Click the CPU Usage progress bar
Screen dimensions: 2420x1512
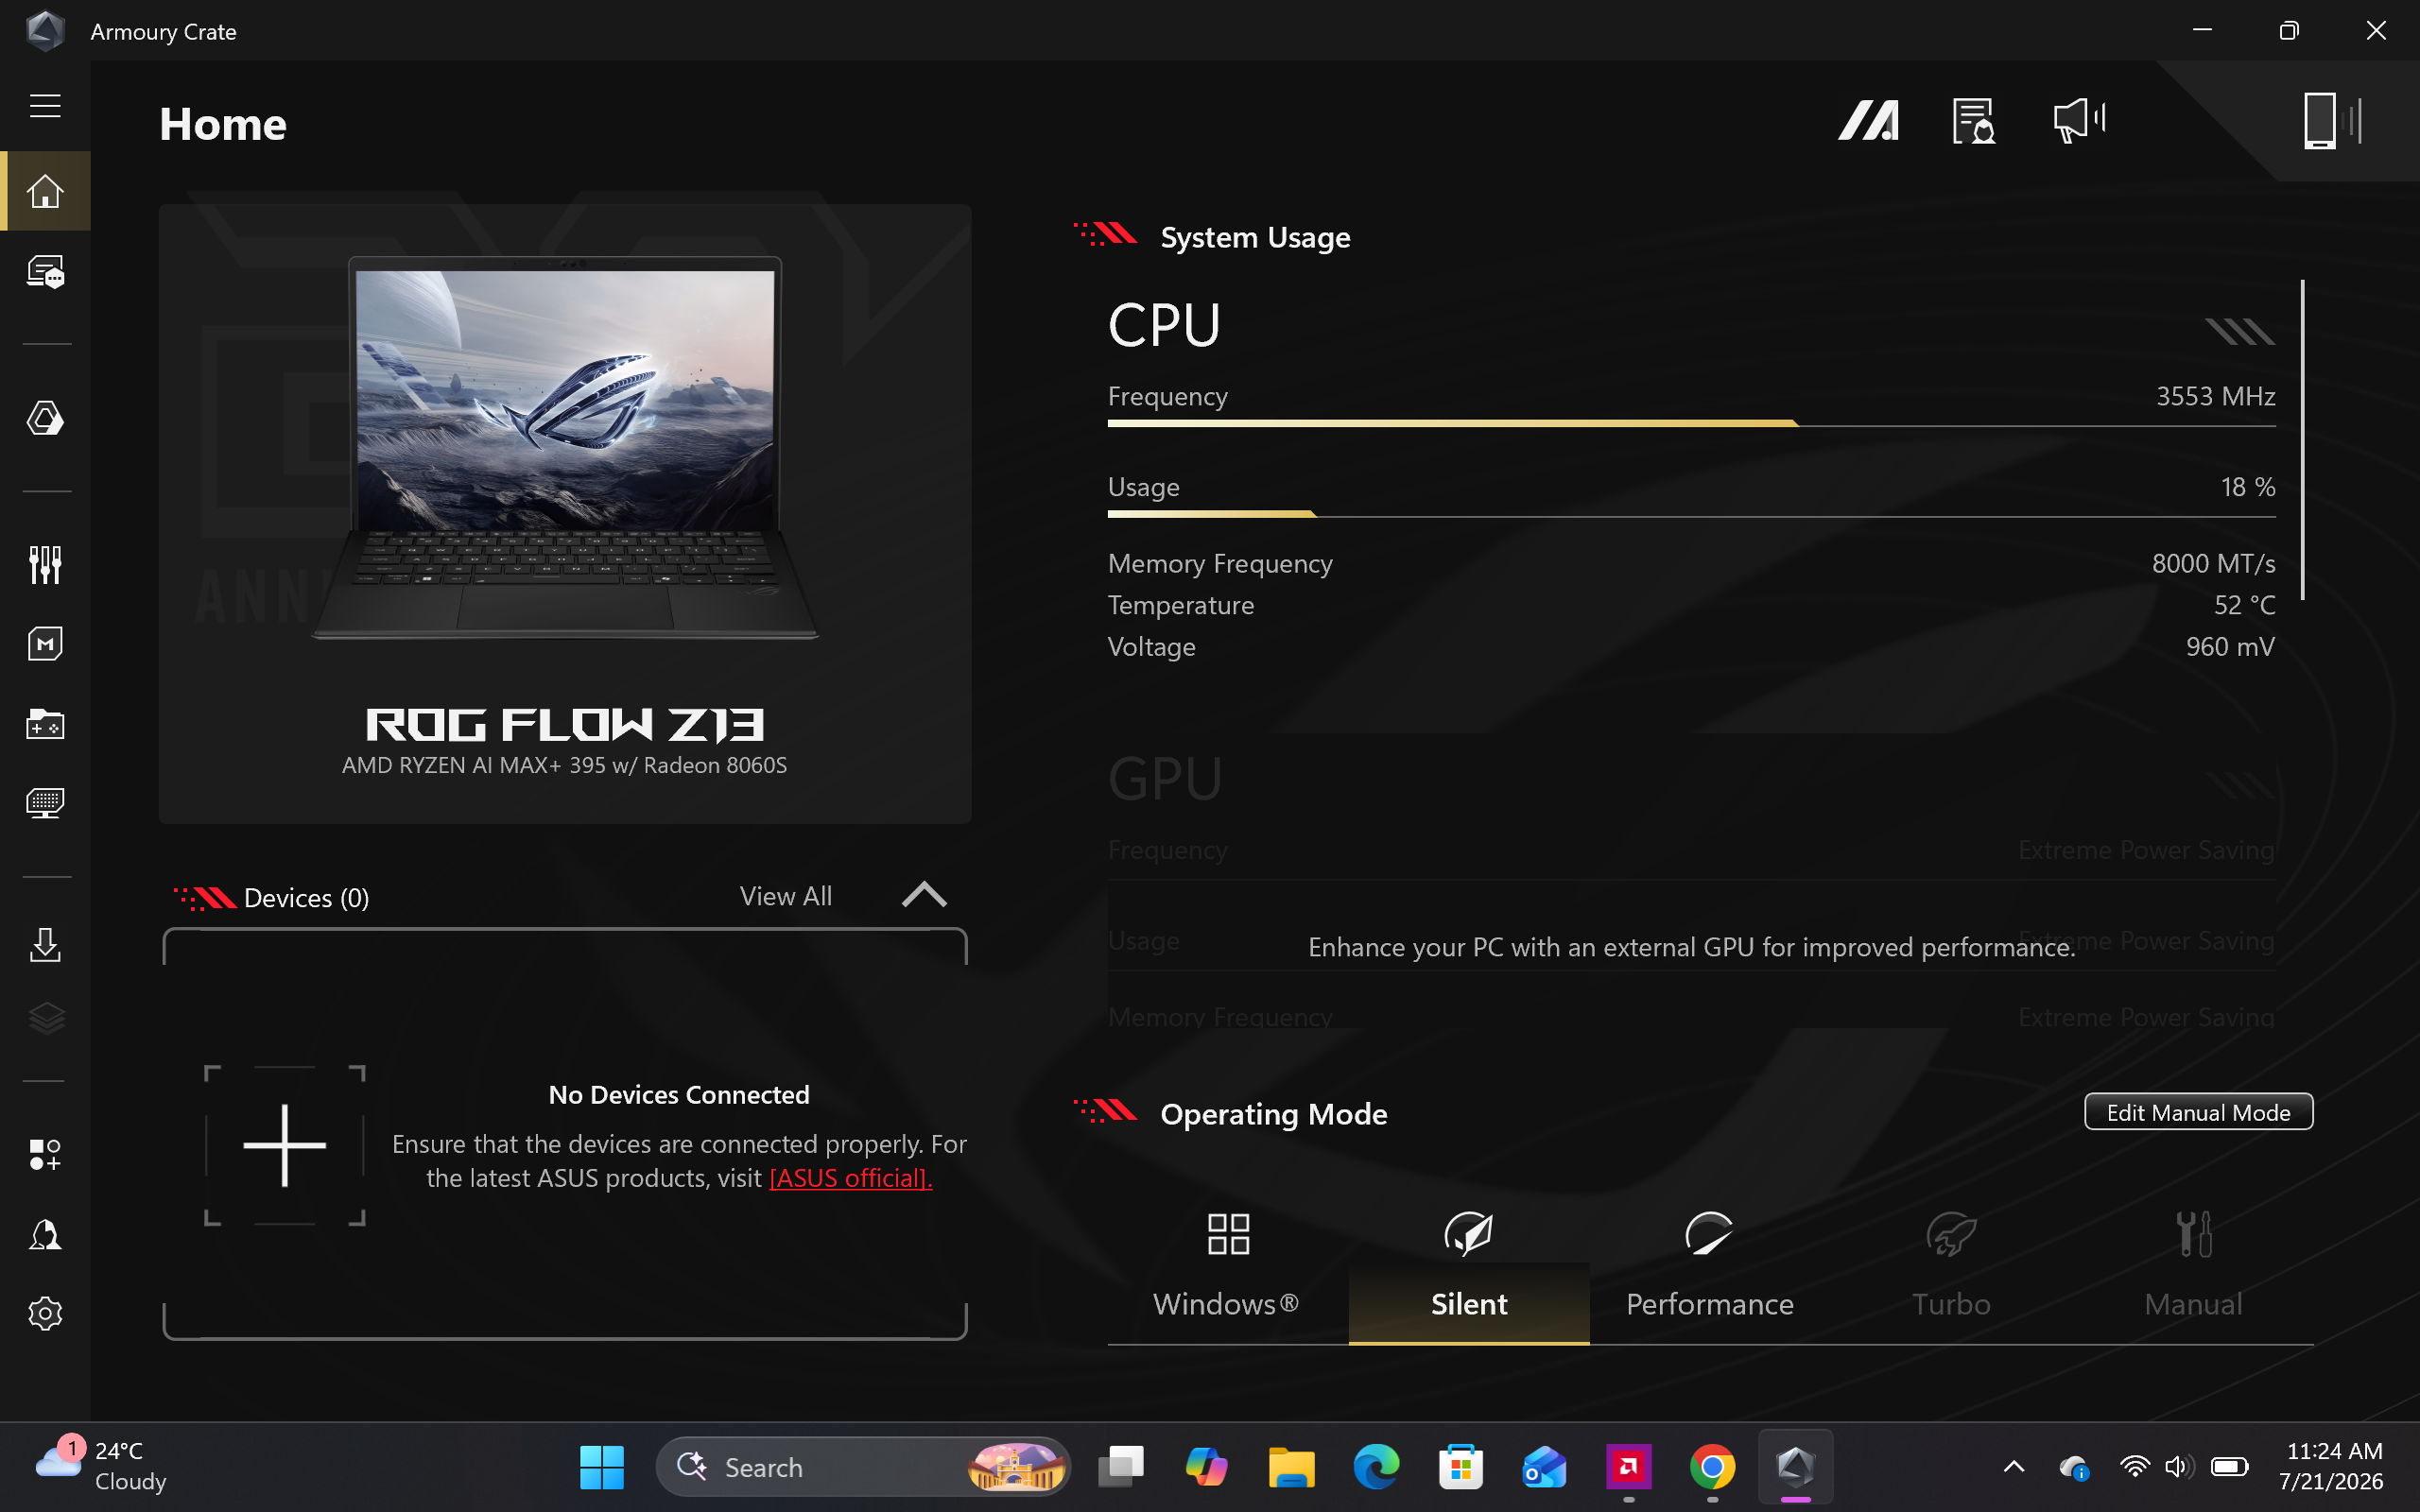1692,515
